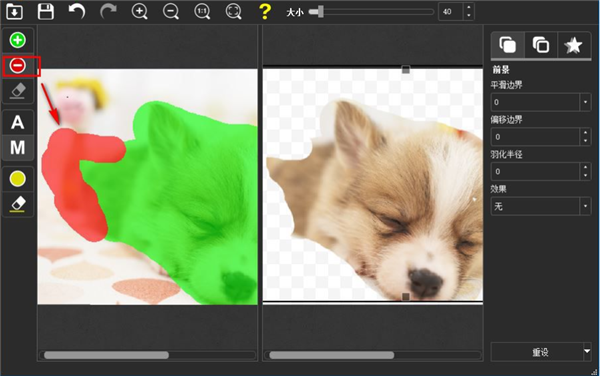
Task: Click the bottom crop handle on preview
Action: pos(406,296)
